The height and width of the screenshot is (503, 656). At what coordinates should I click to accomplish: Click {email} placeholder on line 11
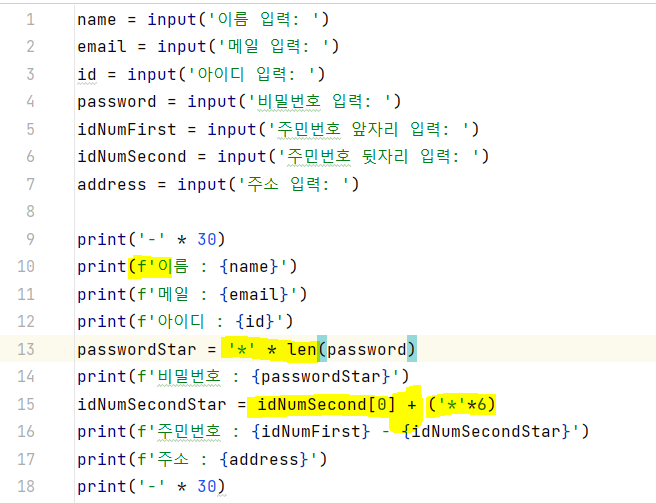click(254, 294)
